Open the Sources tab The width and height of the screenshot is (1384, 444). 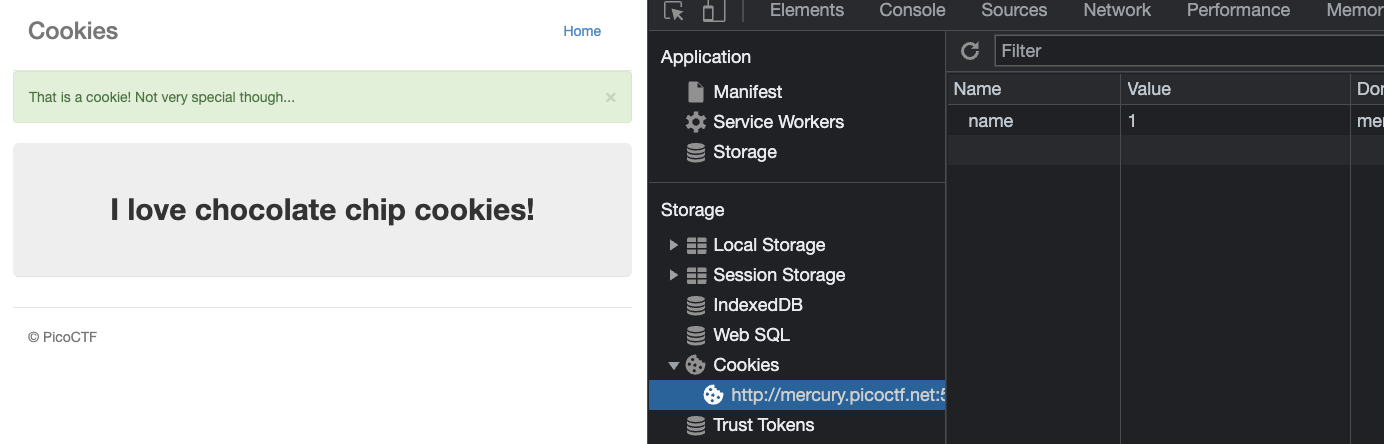coord(1014,11)
